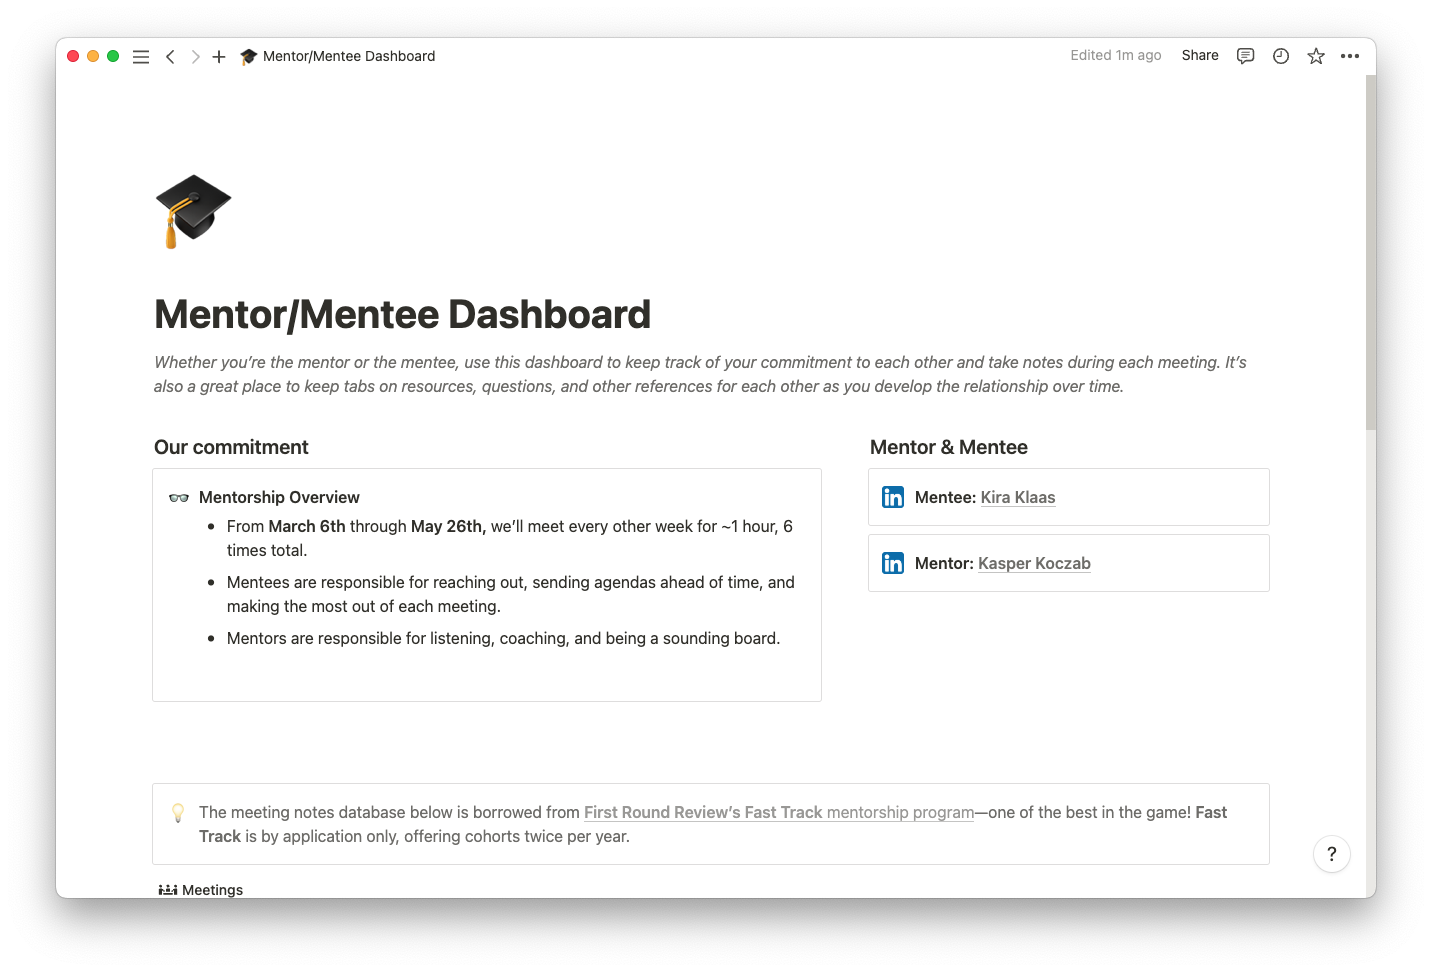
Task: Open the help question mark bubble
Action: click(1331, 854)
